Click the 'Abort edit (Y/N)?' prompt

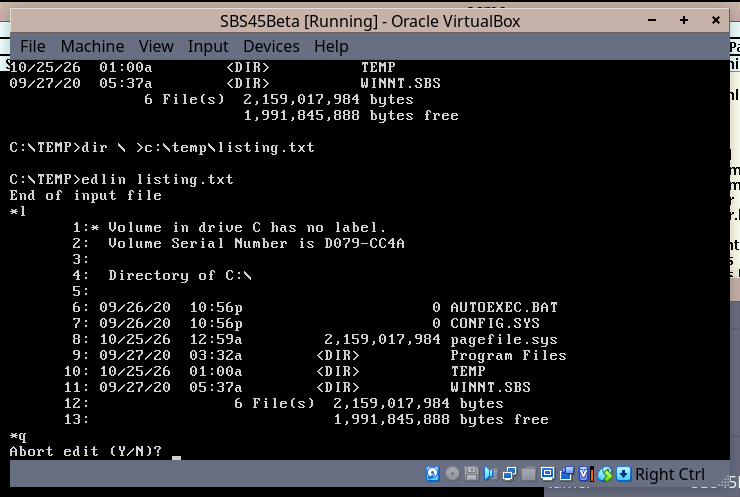(85, 451)
